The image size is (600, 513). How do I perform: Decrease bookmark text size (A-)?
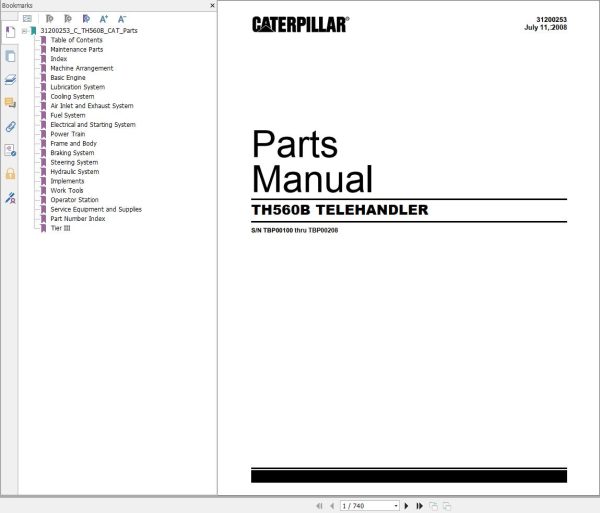coord(122,19)
